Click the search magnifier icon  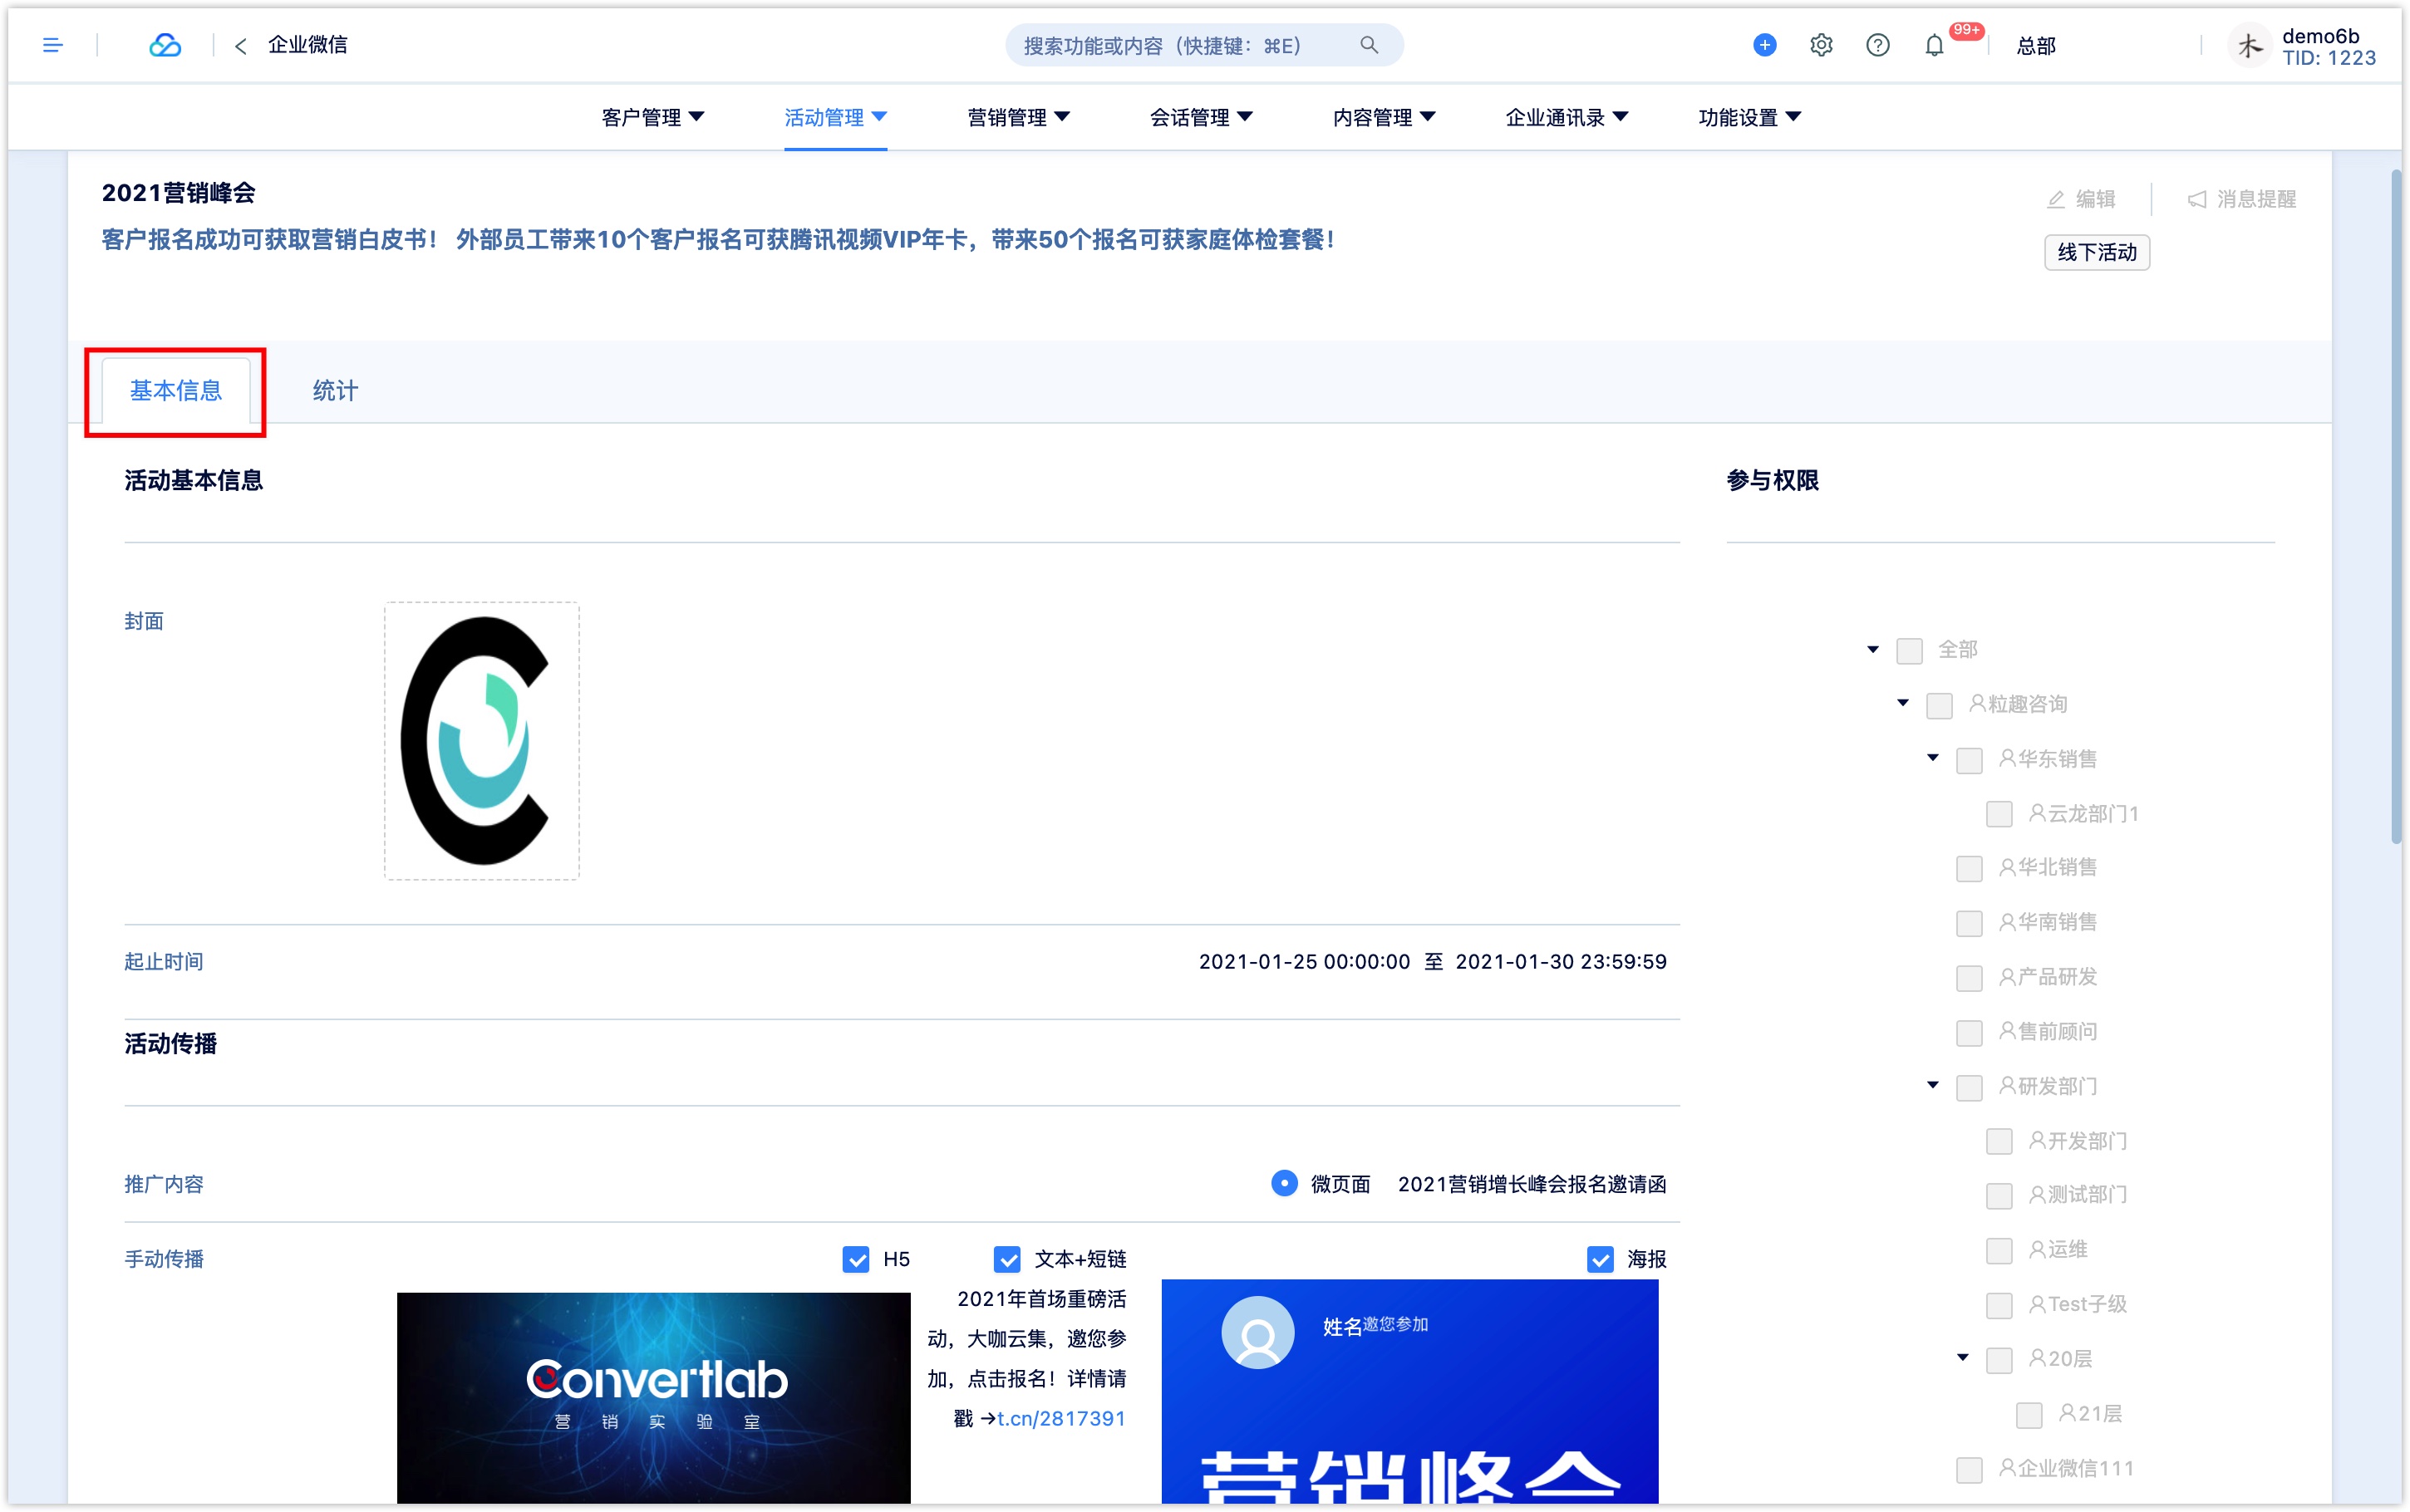coord(1369,45)
